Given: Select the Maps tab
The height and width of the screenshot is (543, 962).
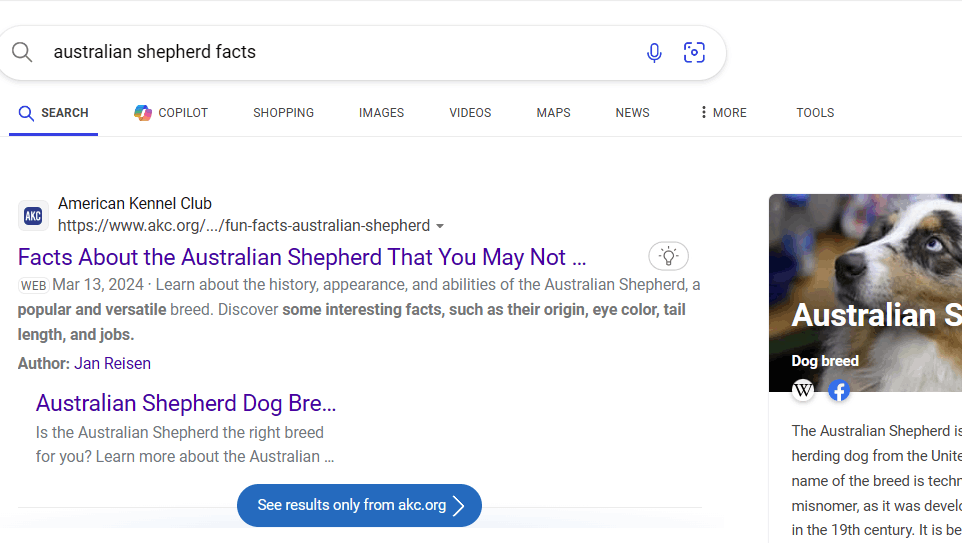Looking at the screenshot, I should pyautogui.click(x=553, y=113).
